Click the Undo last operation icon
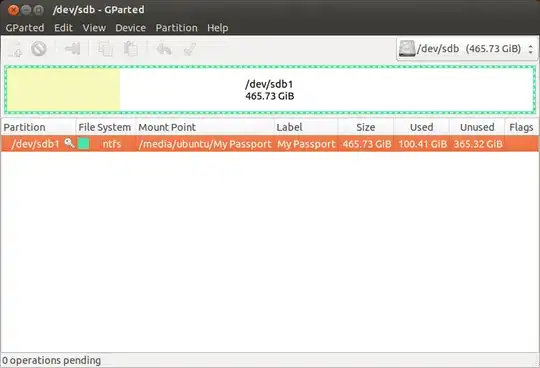This screenshot has width=540, height=368. point(164,49)
